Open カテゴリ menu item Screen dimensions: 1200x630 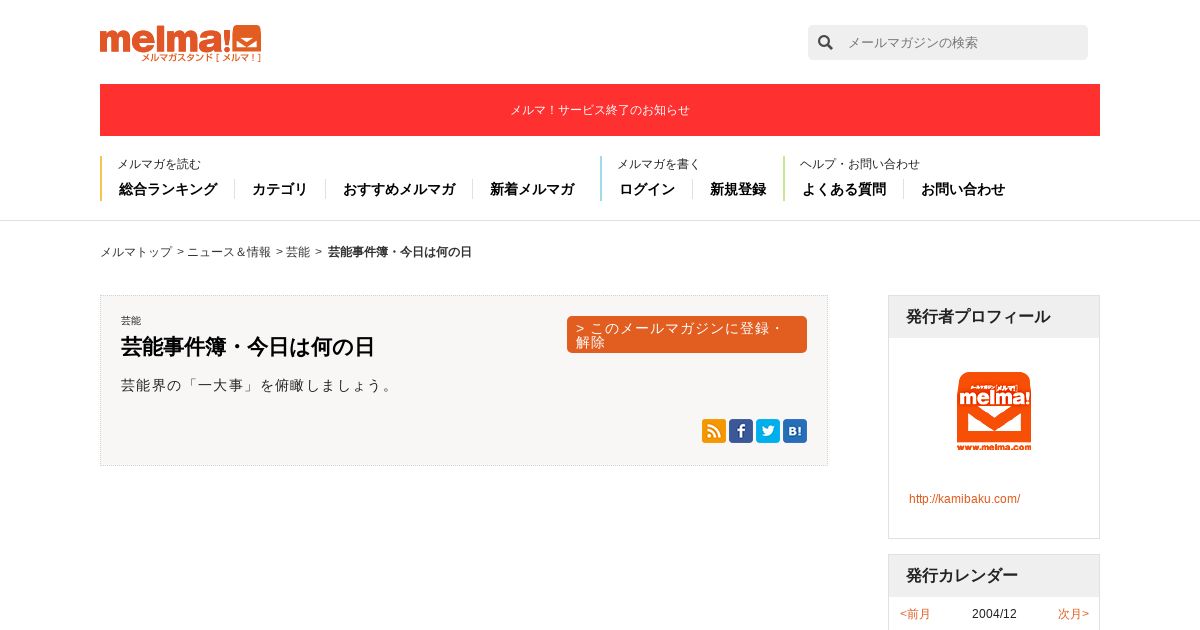point(280,189)
